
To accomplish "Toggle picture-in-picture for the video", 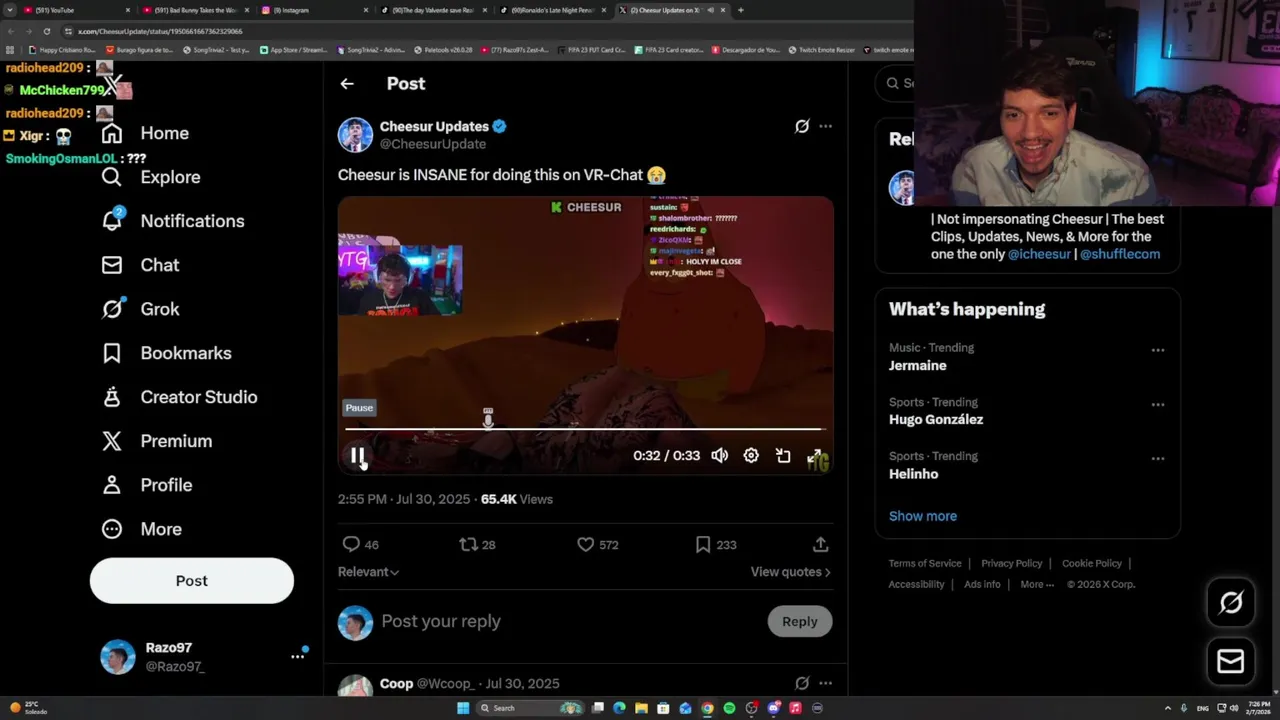I will tap(783, 456).
